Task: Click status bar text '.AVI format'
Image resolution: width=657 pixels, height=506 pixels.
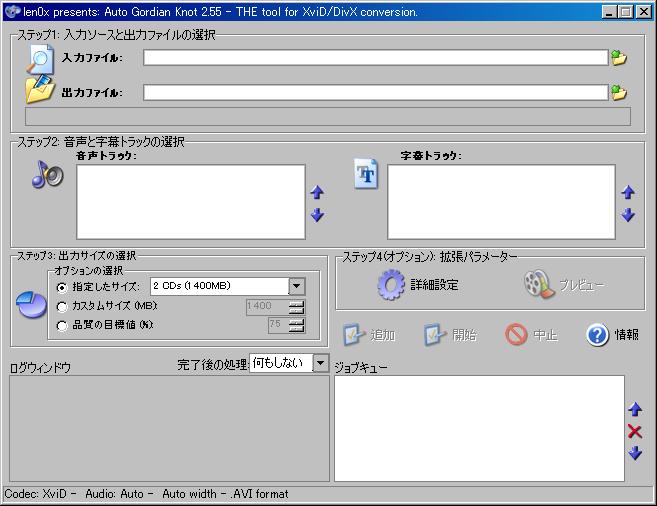Action: [259, 494]
